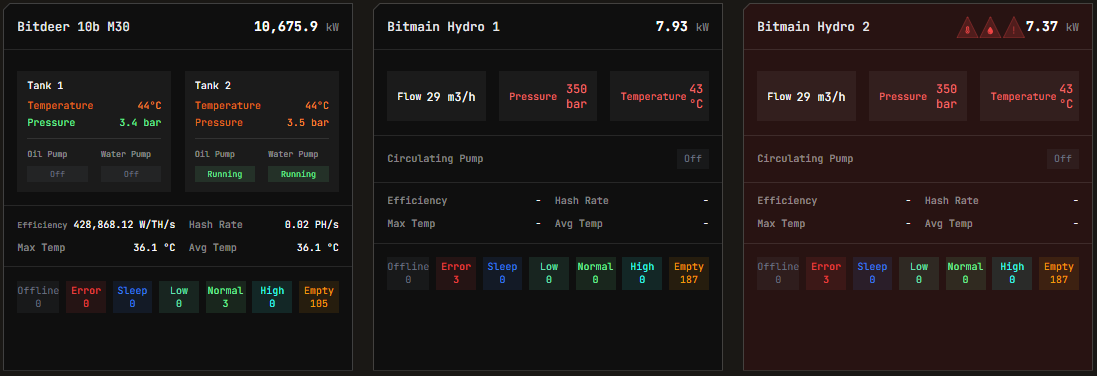Select the Sleep chip on Bitmain Hydro 2
1097x376 pixels.
point(872,273)
